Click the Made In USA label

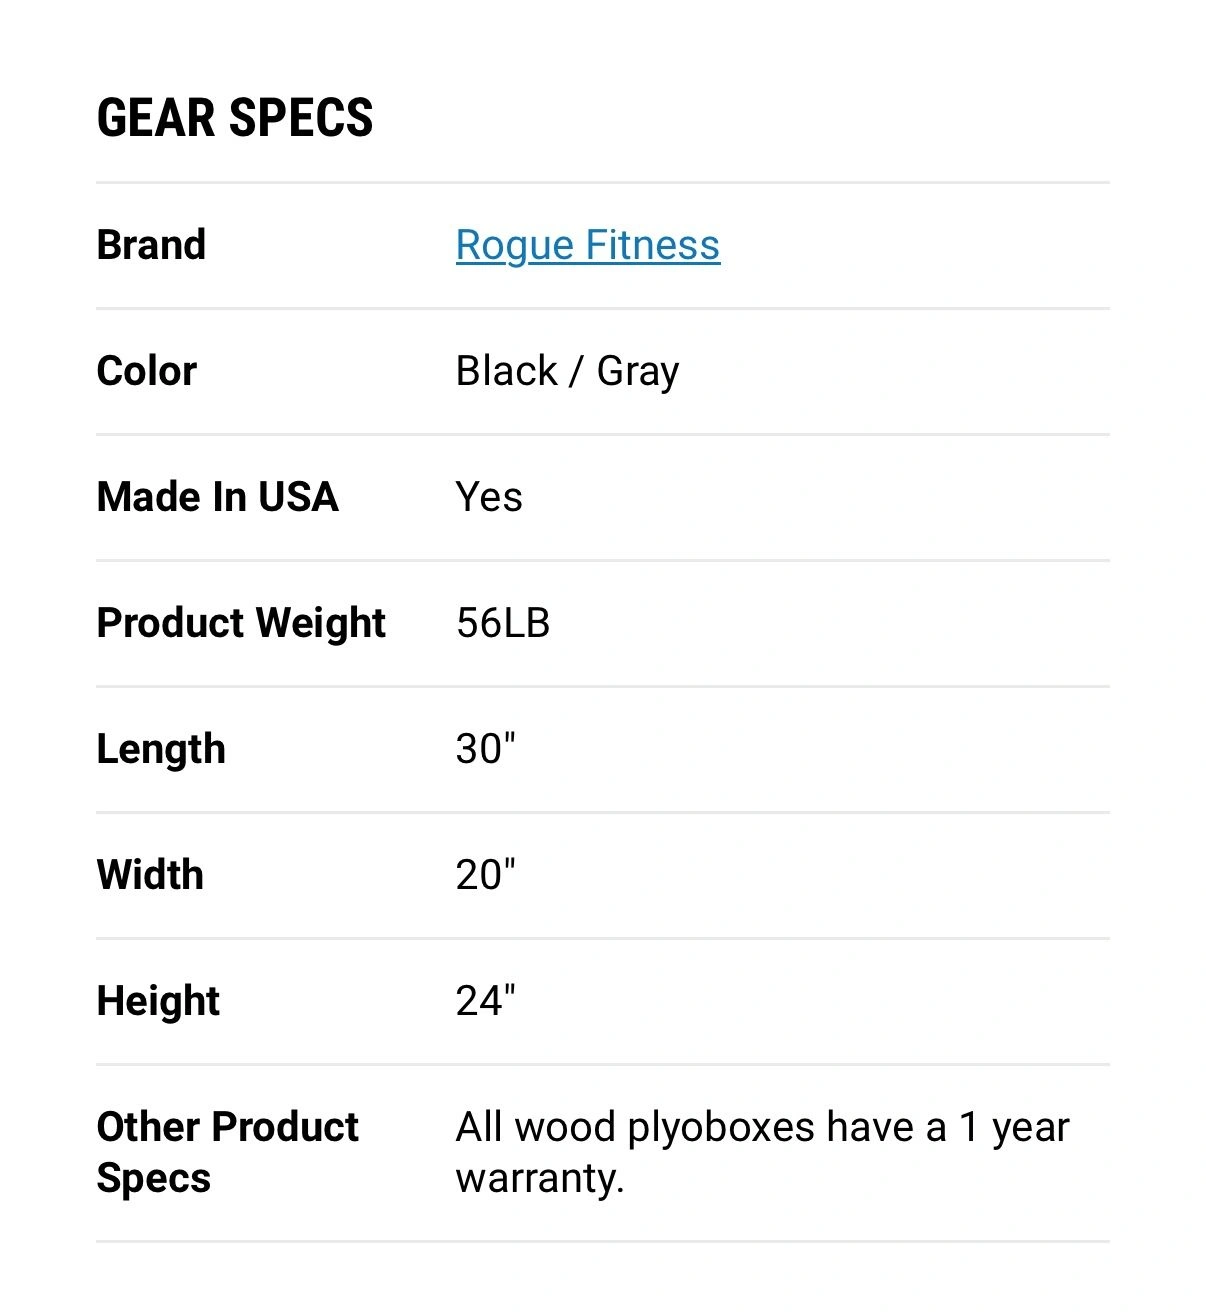[217, 497]
